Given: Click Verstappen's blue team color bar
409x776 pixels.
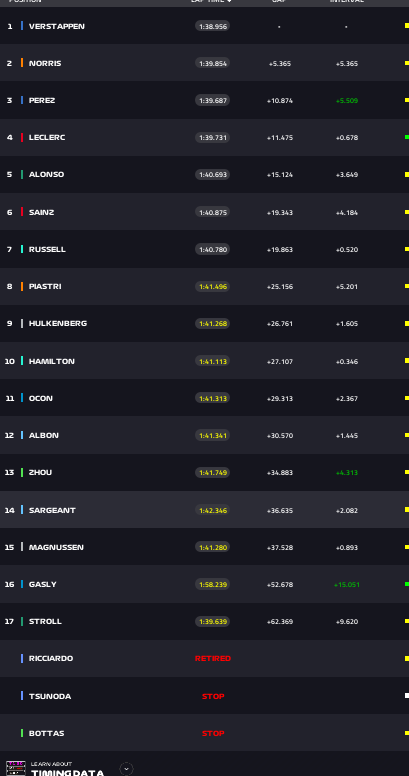Looking at the screenshot, I should (22, 26).
